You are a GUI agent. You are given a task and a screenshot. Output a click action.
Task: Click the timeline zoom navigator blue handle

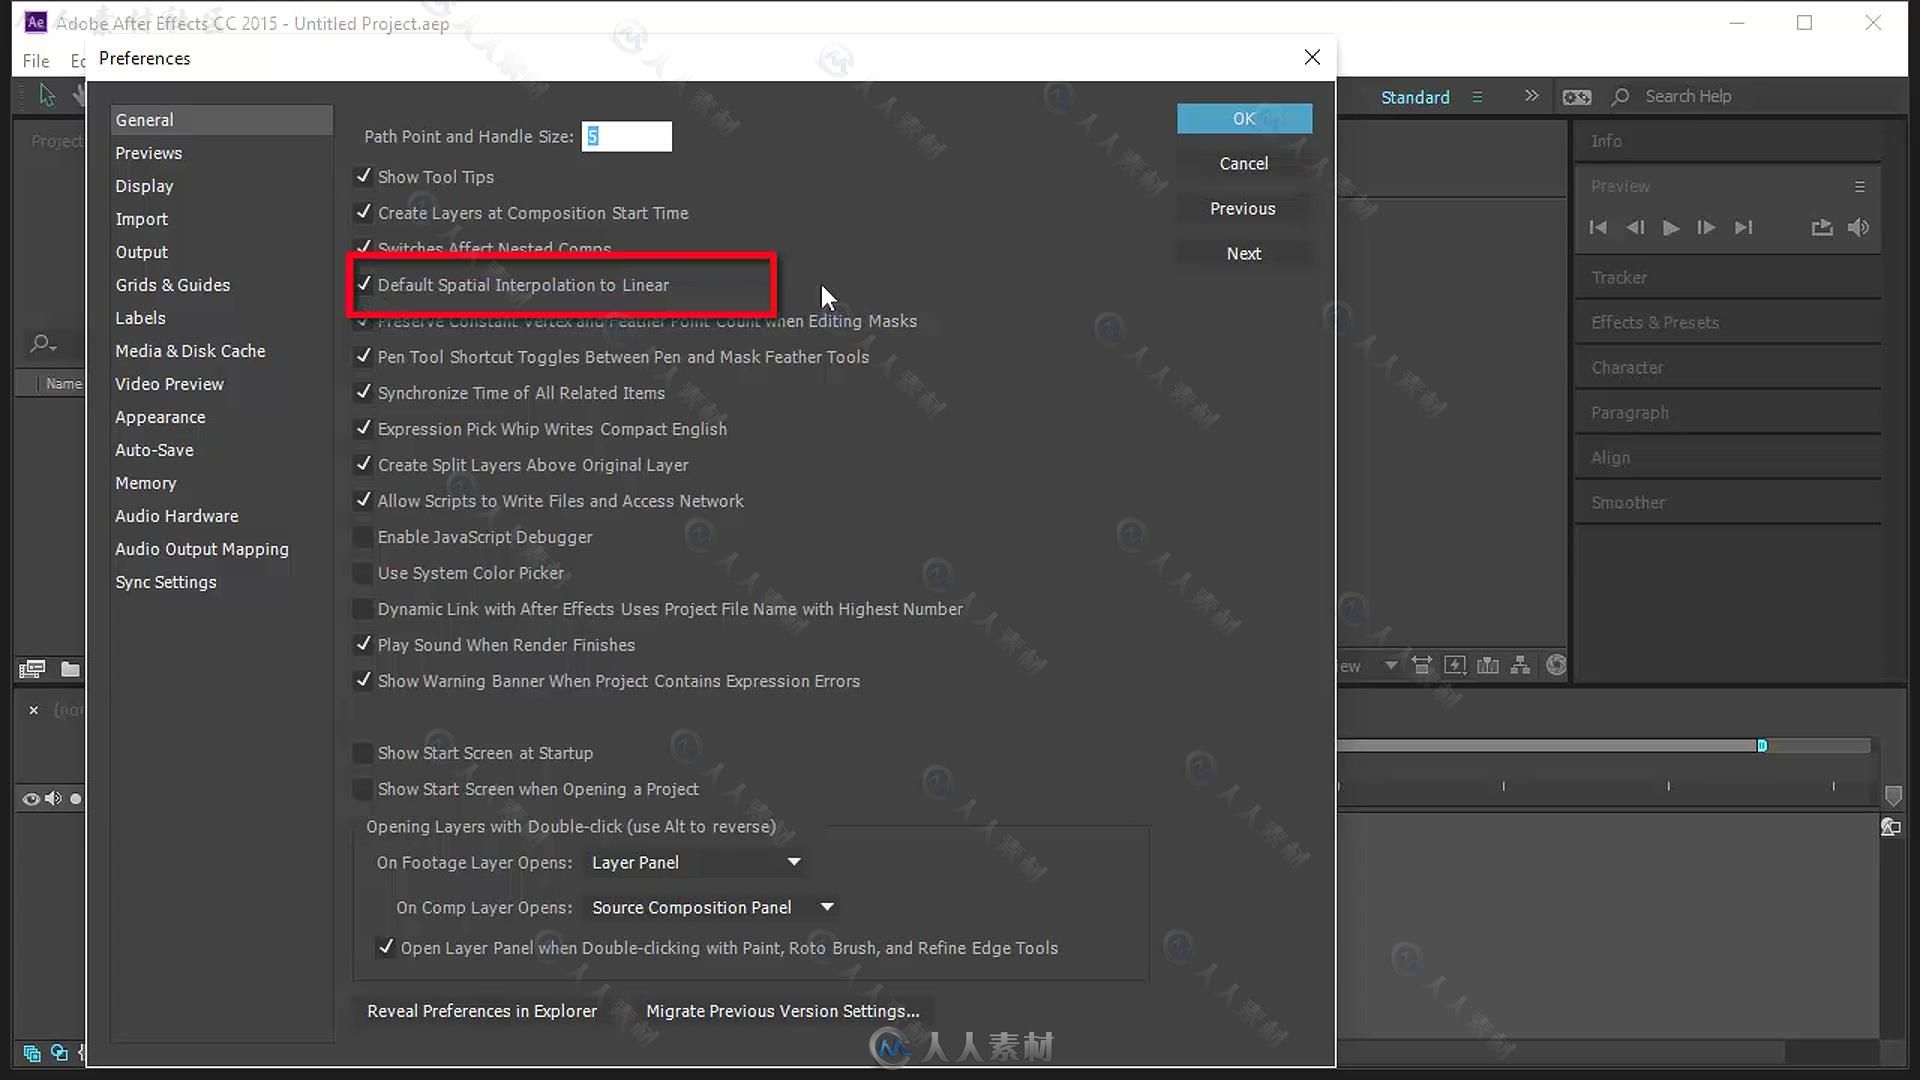tap(1762, 745)
